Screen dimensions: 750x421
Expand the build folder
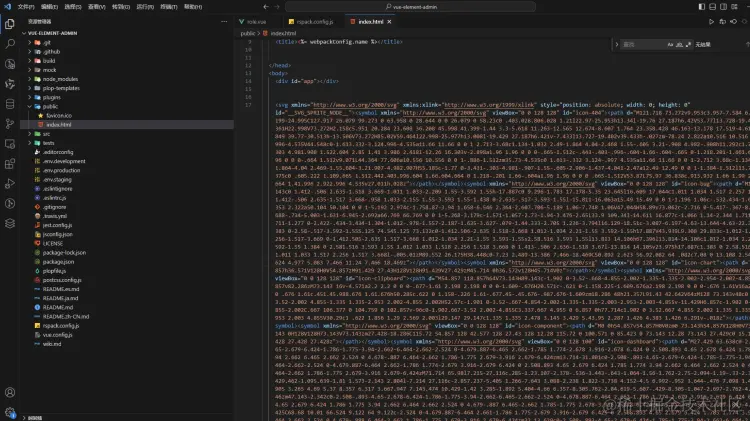pos(127,61)
